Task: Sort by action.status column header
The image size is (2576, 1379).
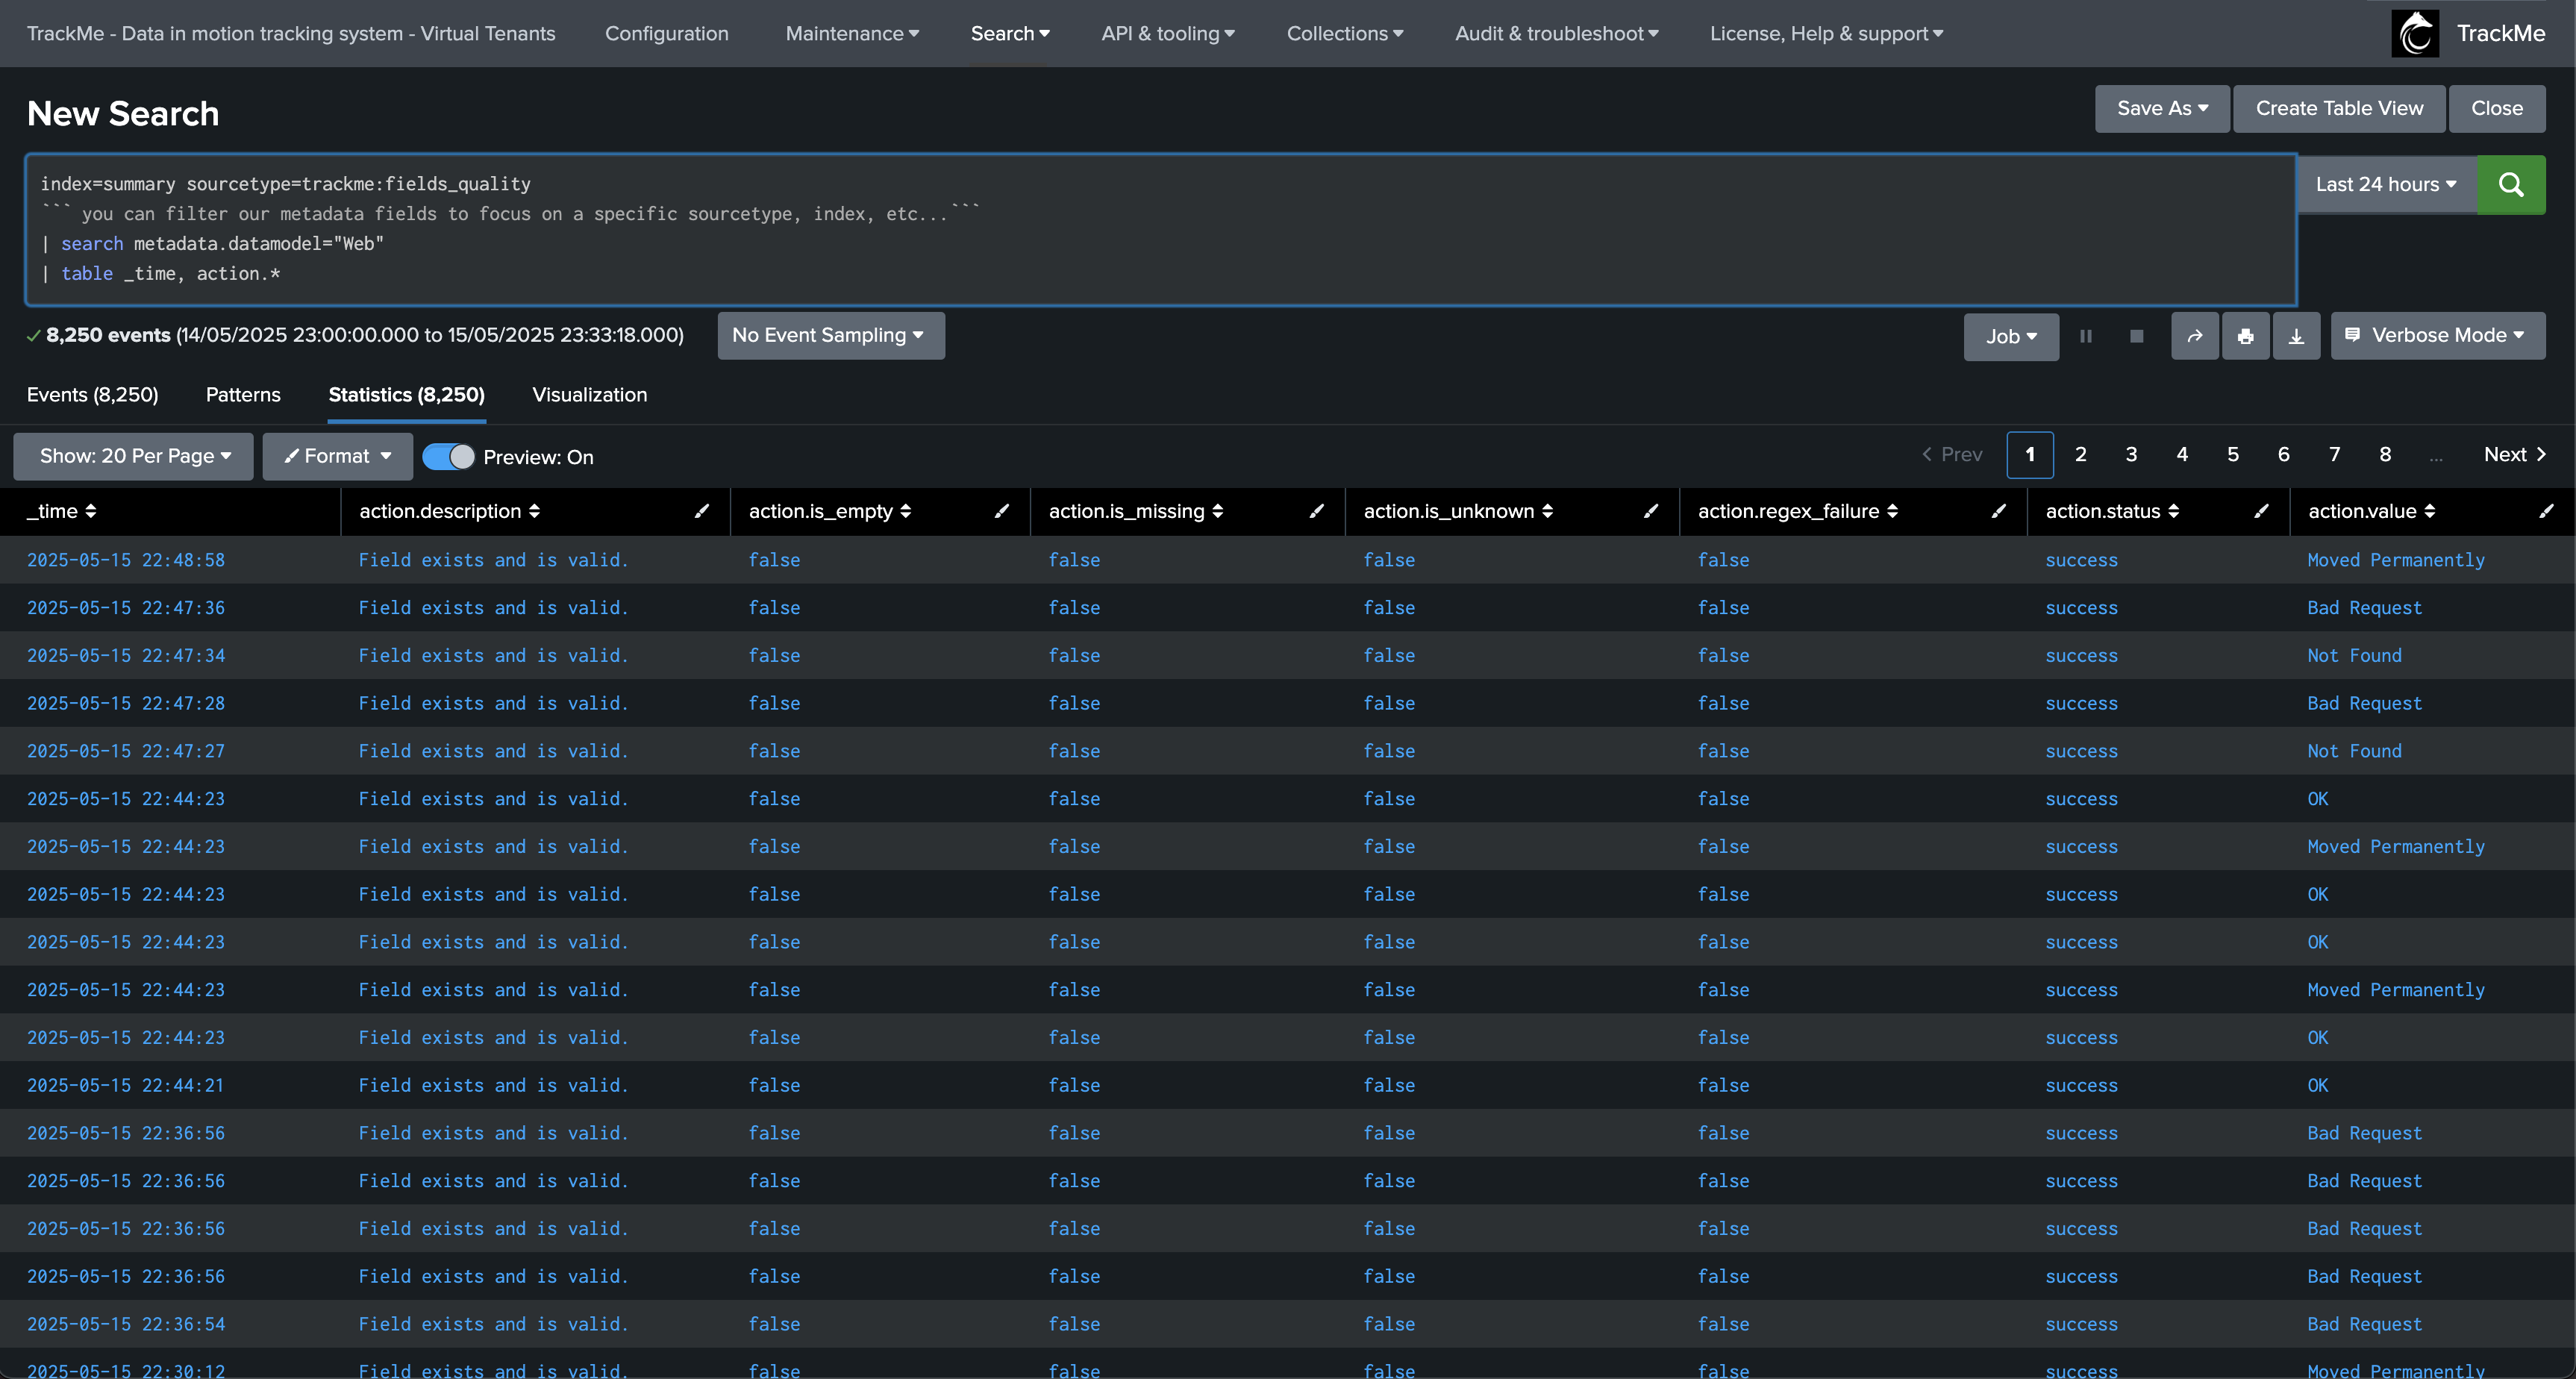Action: click(2112, 511)
